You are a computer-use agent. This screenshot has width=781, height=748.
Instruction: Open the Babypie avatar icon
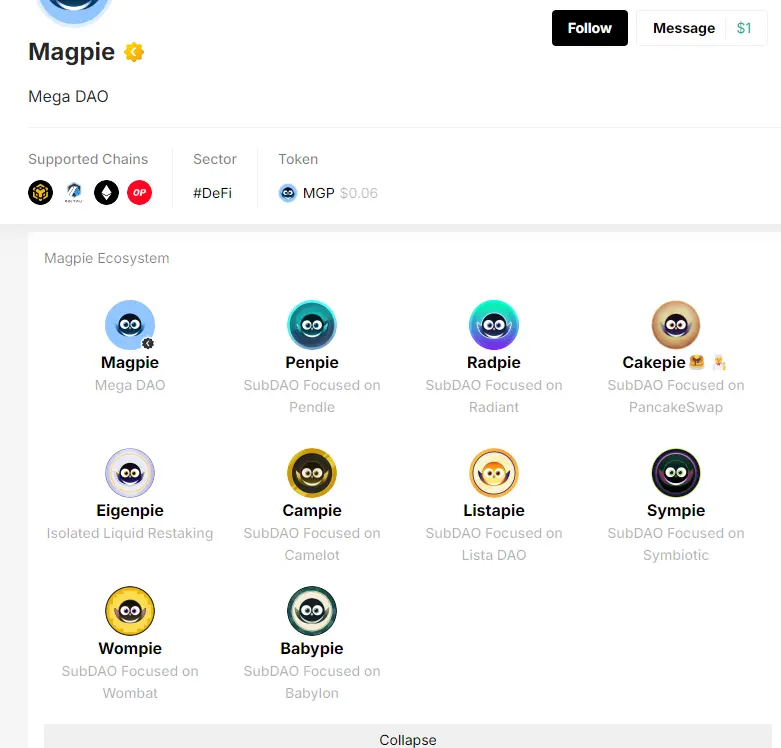(312, 611)
